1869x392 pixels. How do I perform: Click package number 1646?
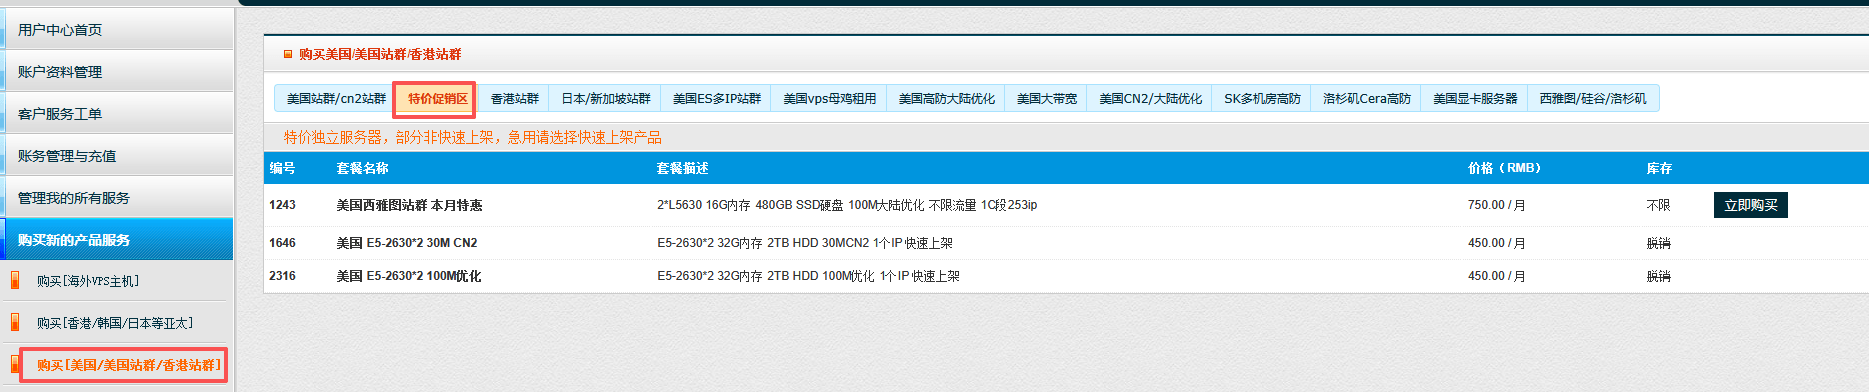tap(282, 243)
